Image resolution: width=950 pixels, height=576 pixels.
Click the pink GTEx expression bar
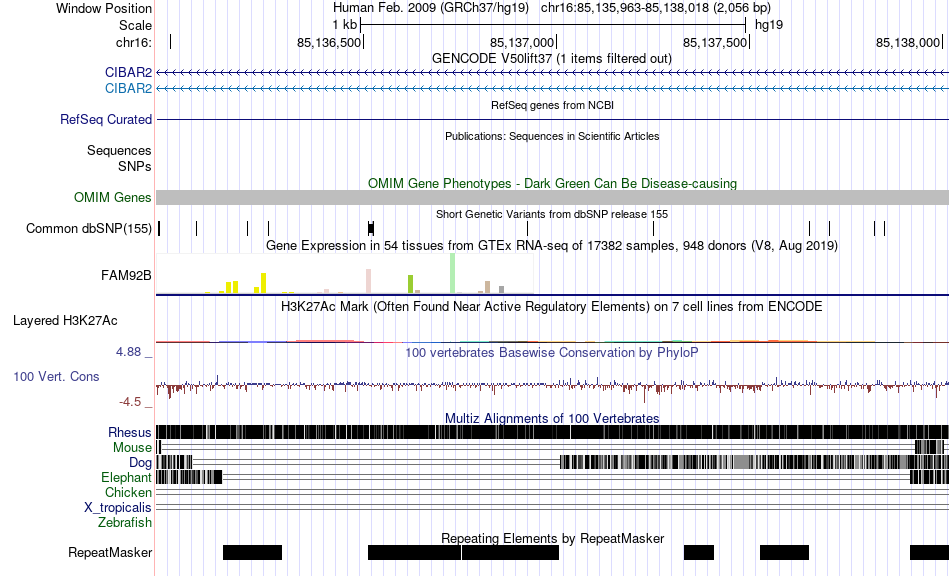pyautogui.click(x=368, y=282)
